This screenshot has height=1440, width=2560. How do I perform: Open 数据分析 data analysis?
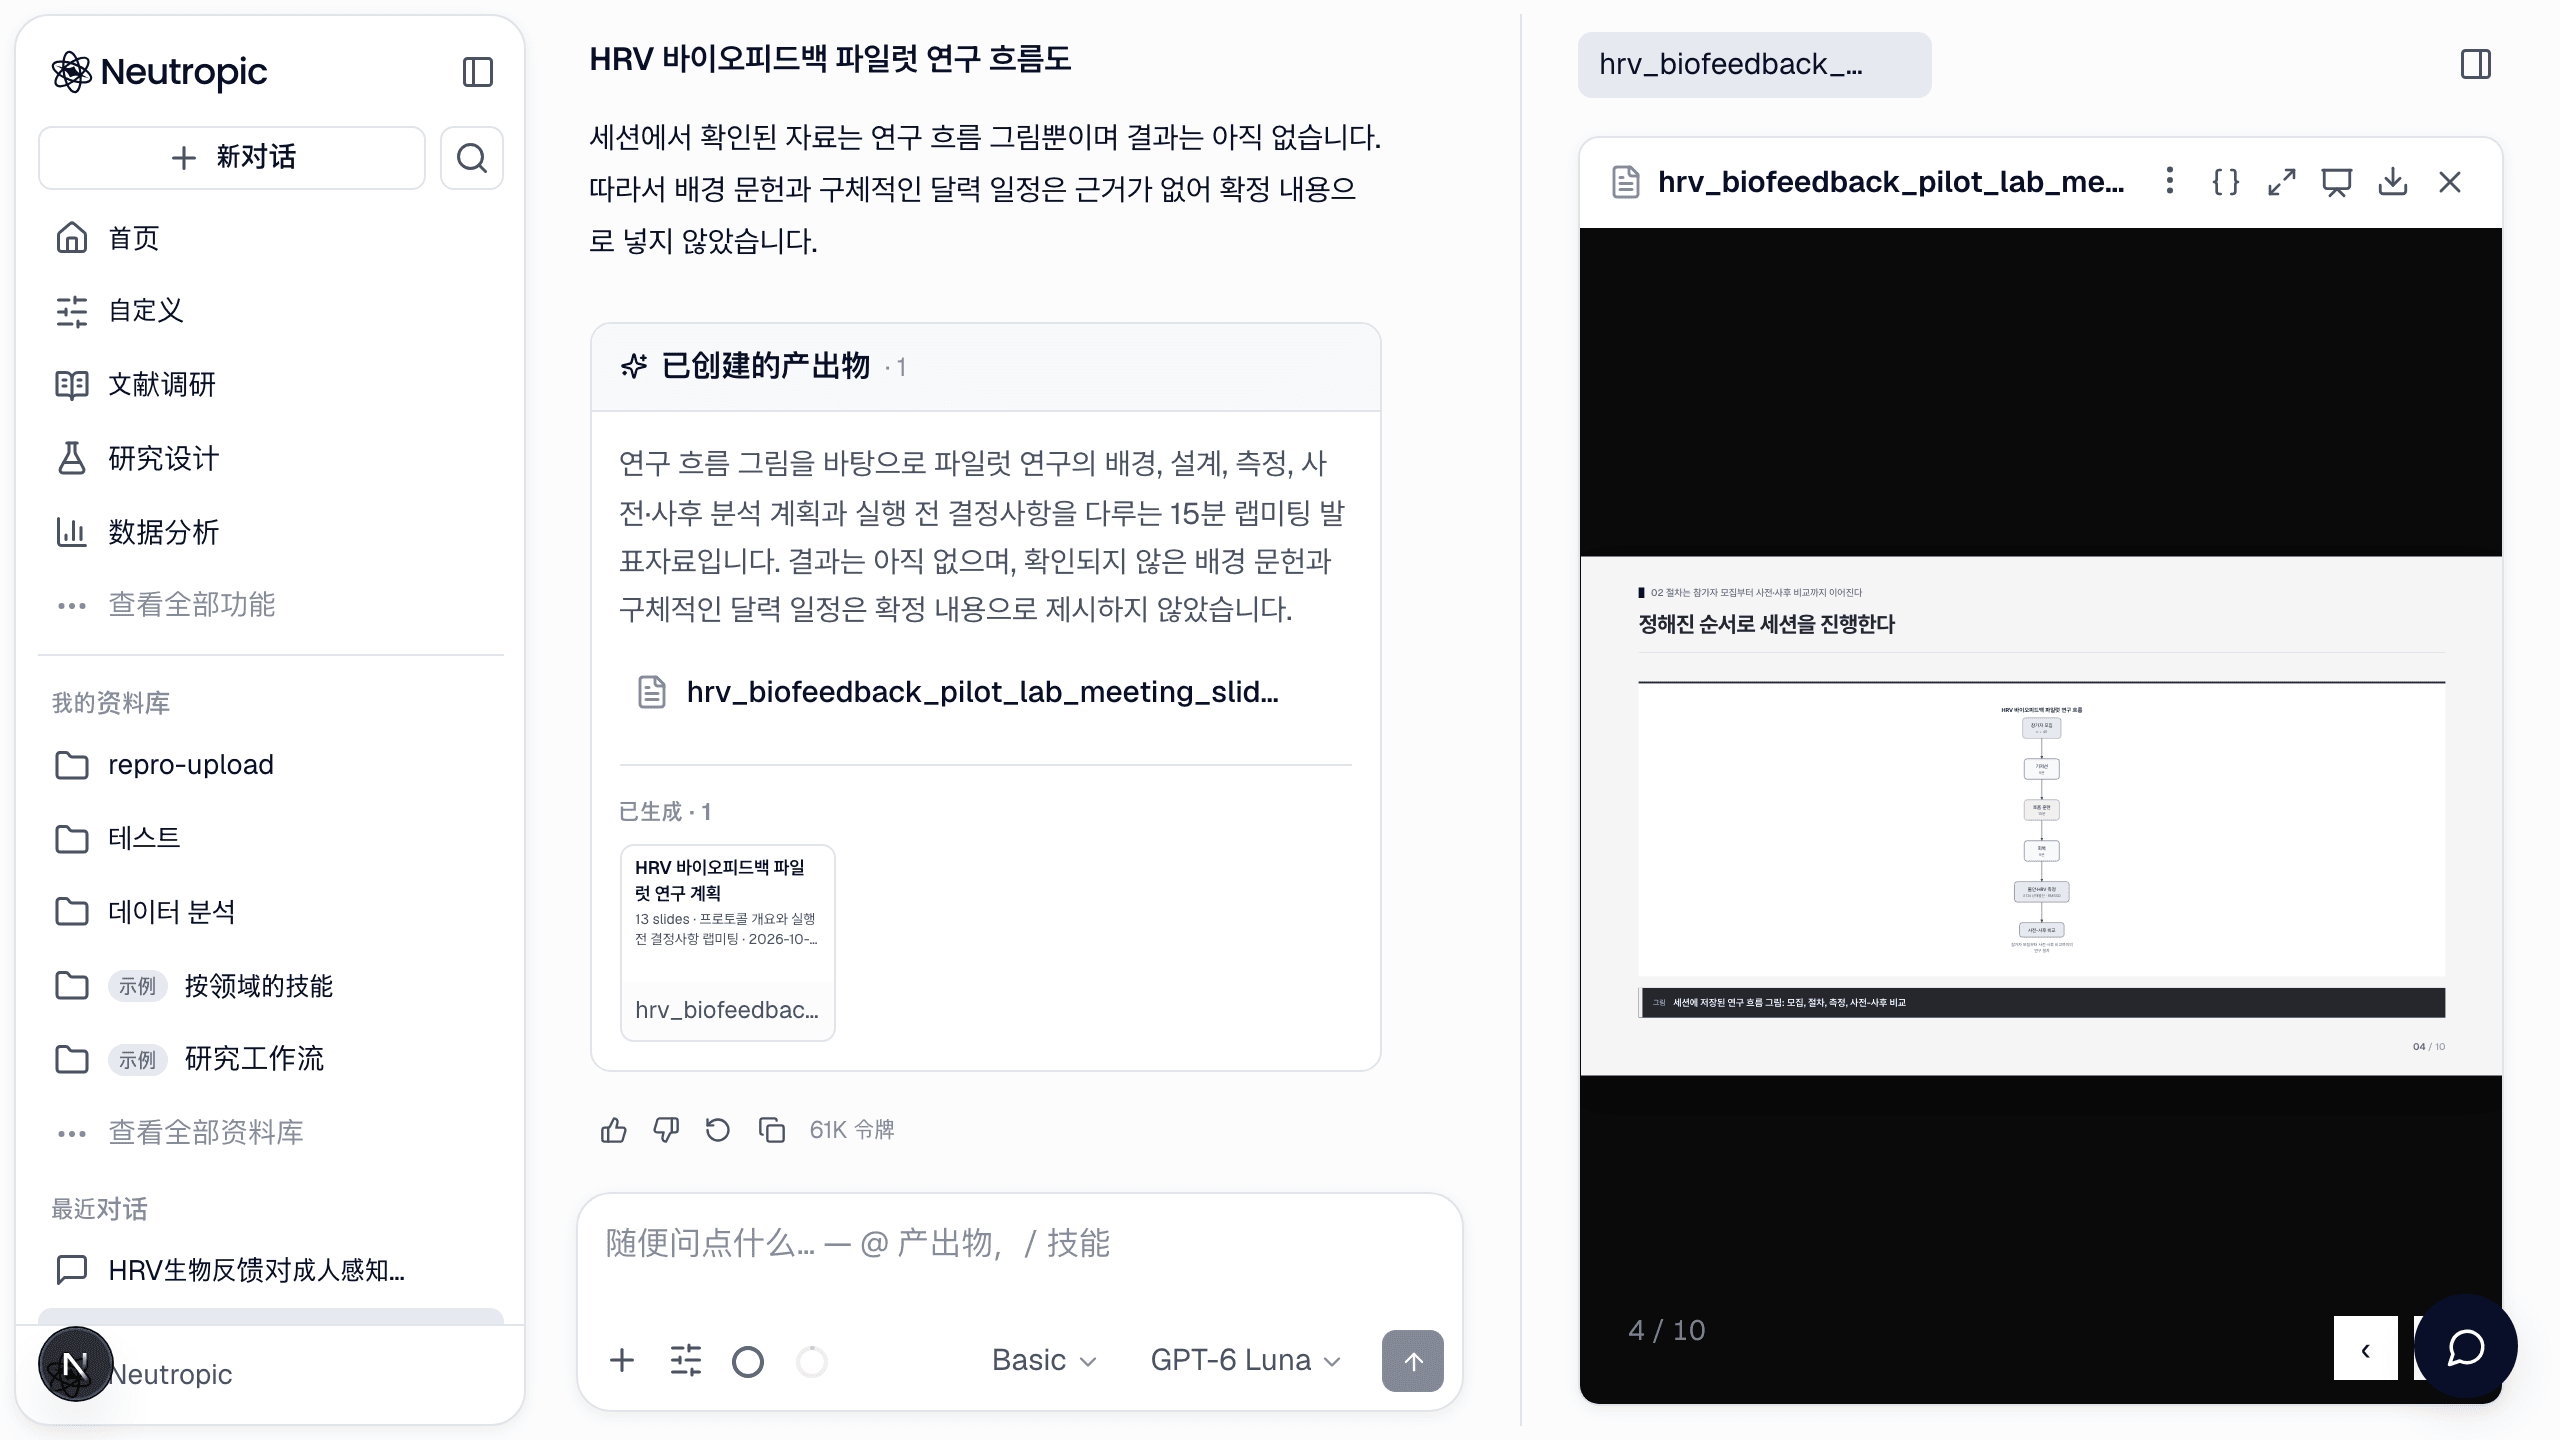click(270, 532)
